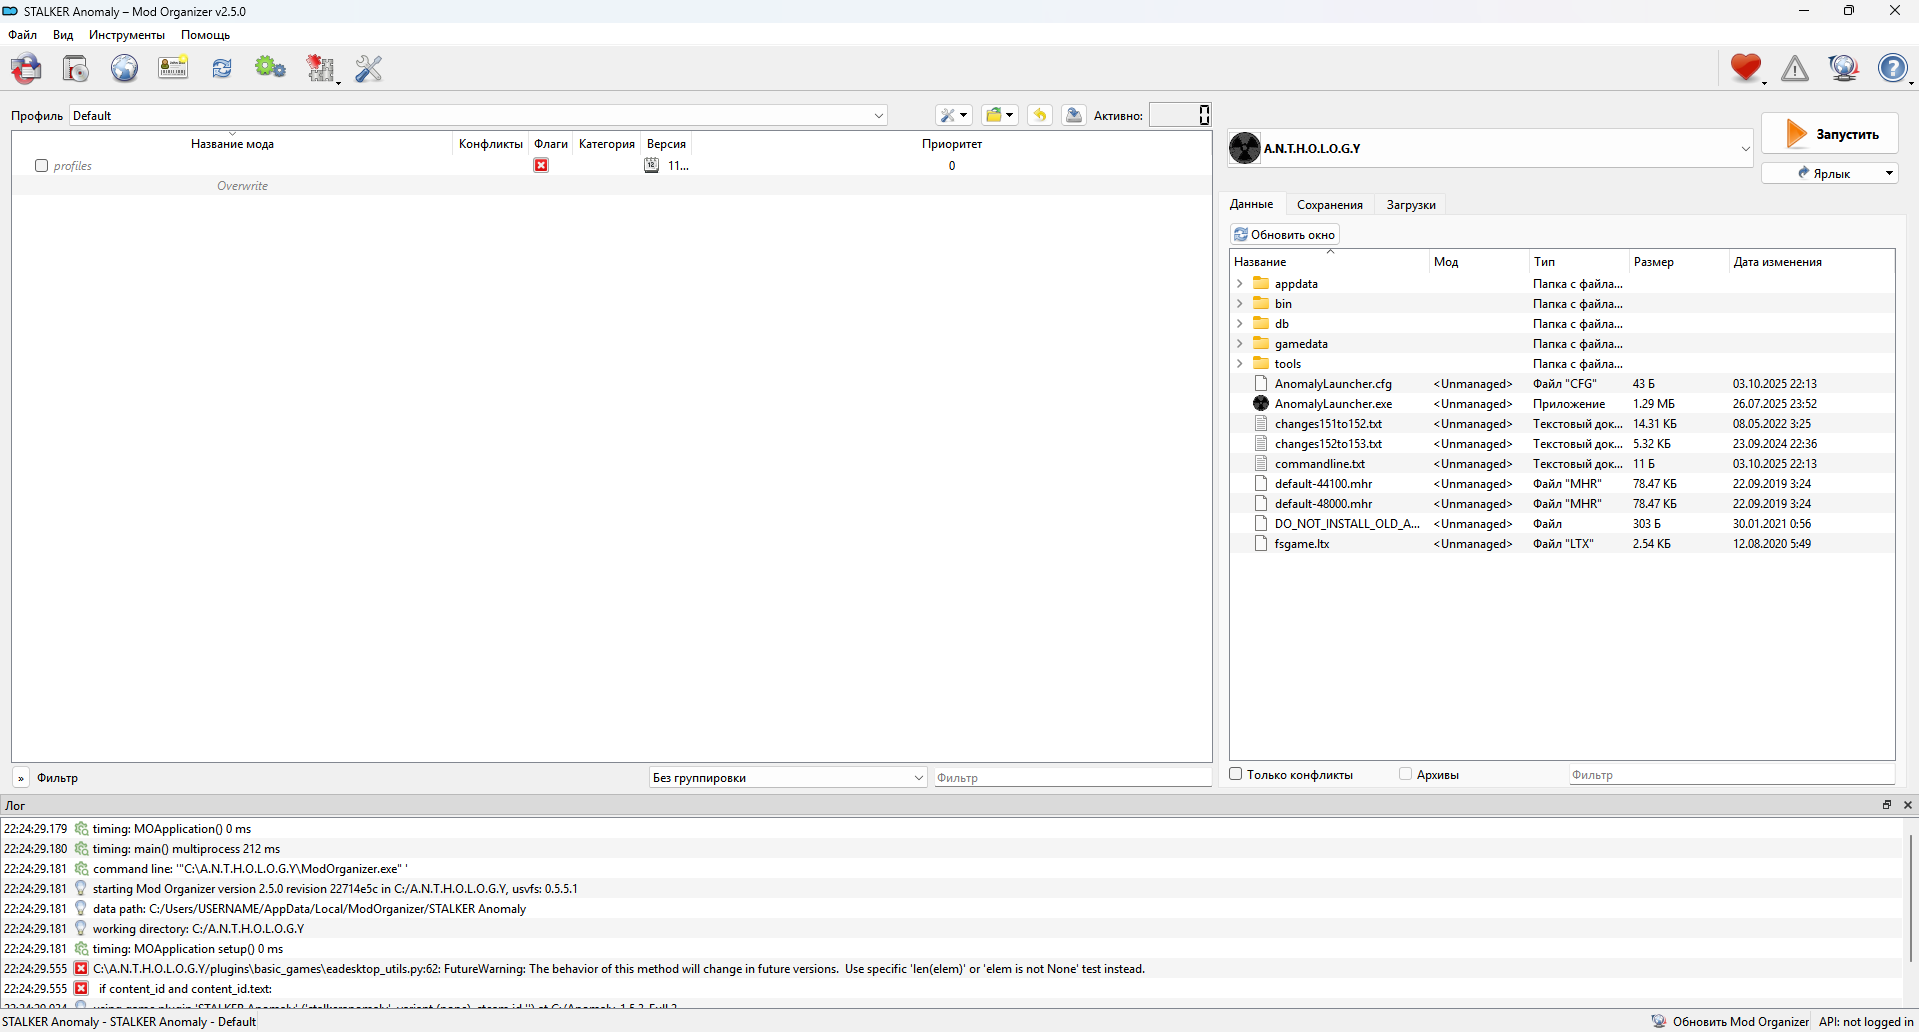Viewport: 1919px width, 1032px height.
Task: Click the 'Обновить окно' button
Action: click(1284, 235)
